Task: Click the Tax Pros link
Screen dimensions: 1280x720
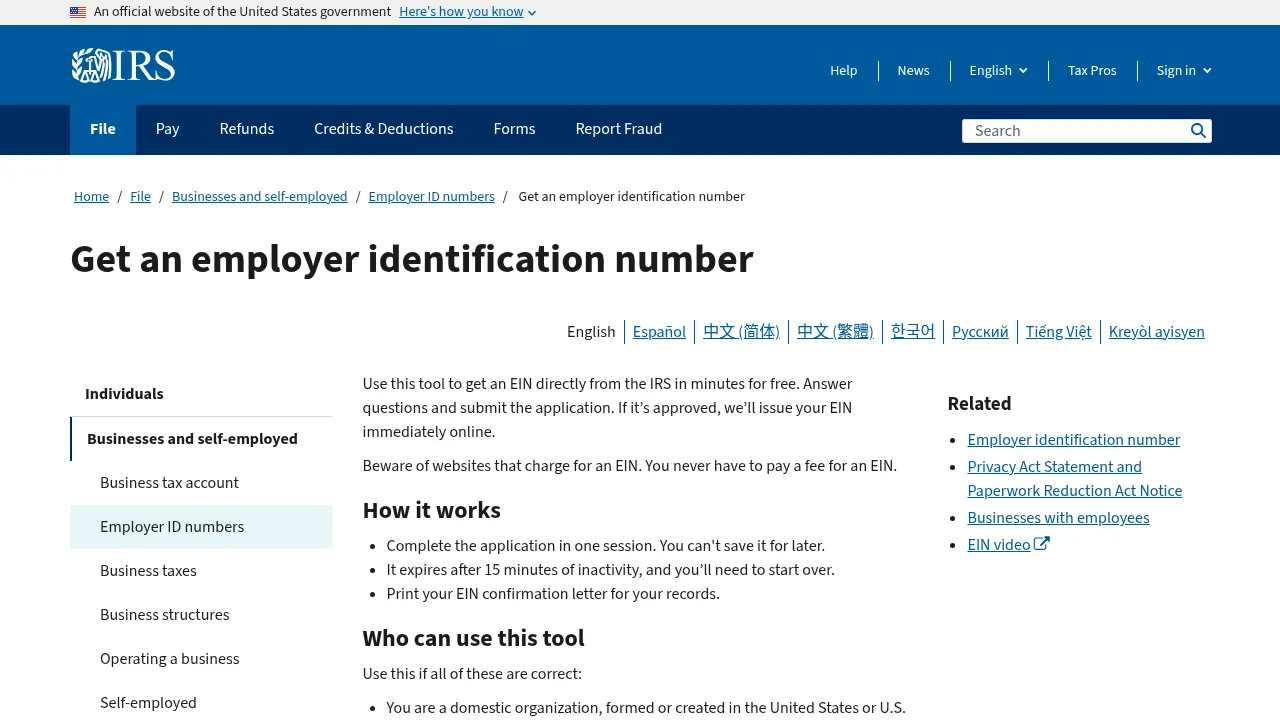Action: tap(1092, 71)
